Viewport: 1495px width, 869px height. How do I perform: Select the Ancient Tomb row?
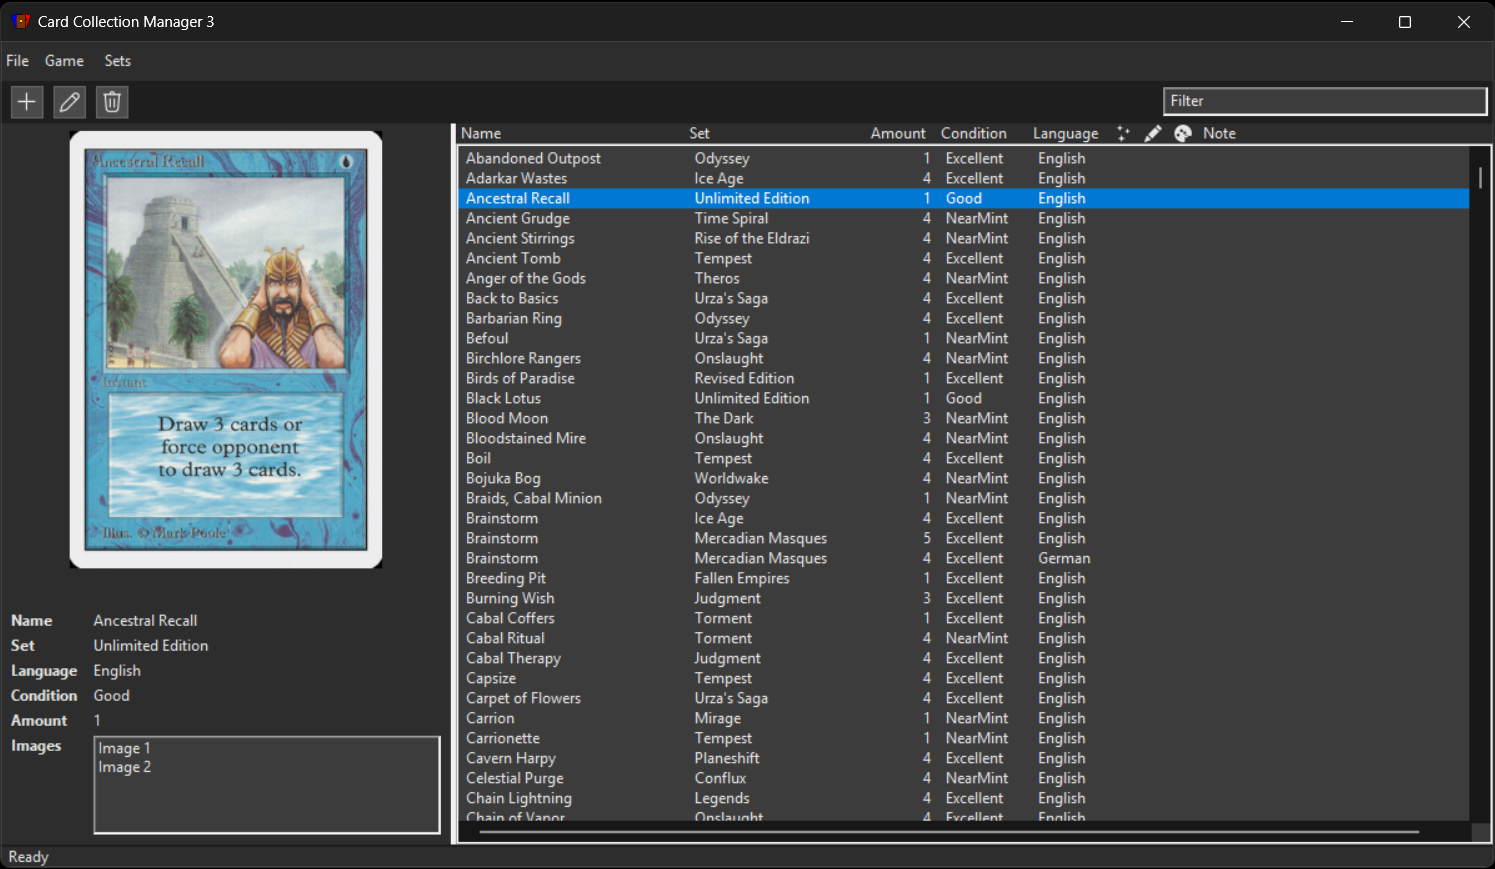[964, 258]
